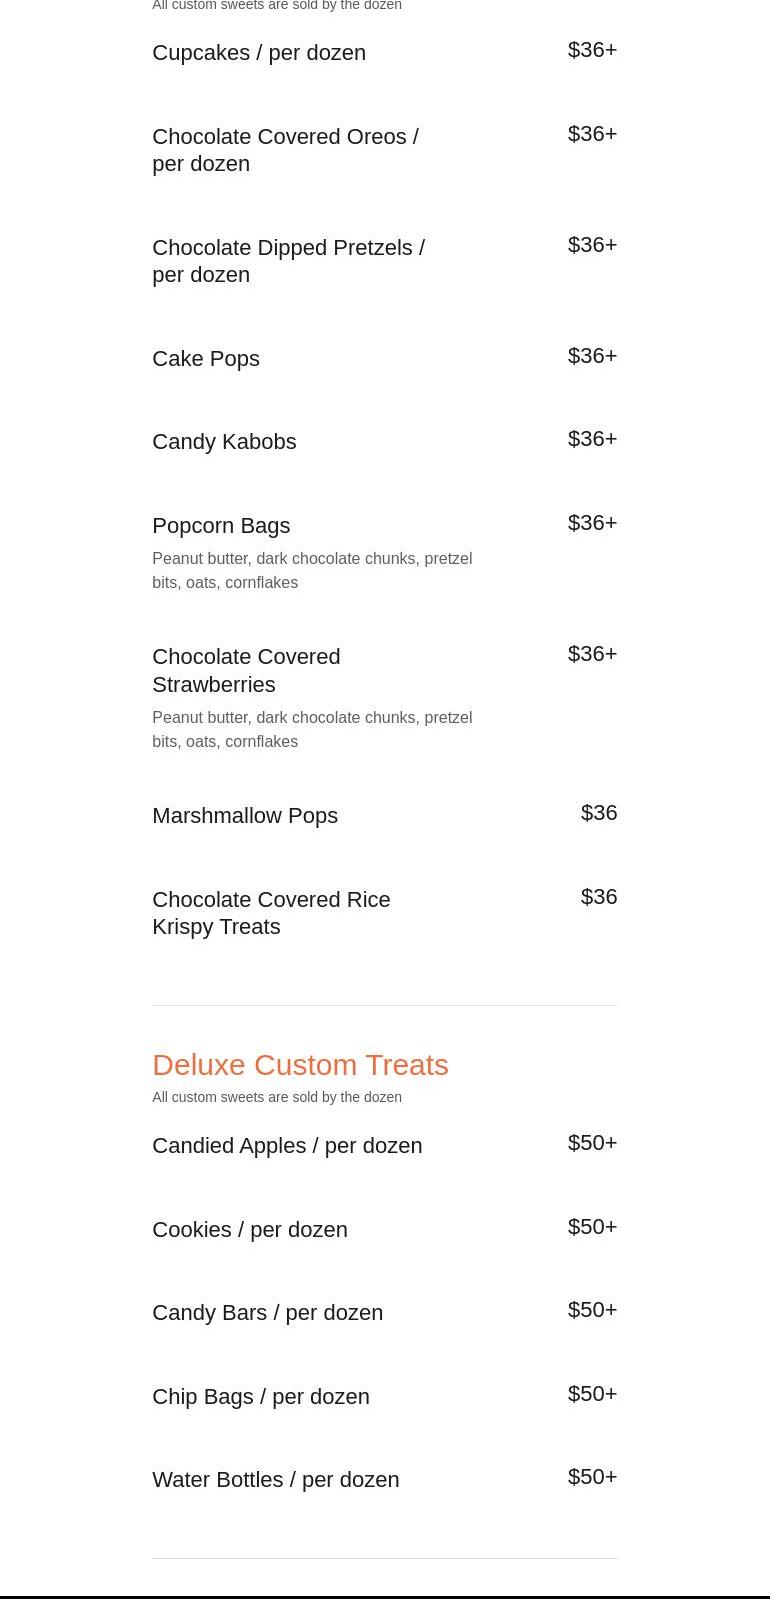Select Chip Bags per dozen
The height and width of the screenshot is (1599, 770).
point(261,1397)
